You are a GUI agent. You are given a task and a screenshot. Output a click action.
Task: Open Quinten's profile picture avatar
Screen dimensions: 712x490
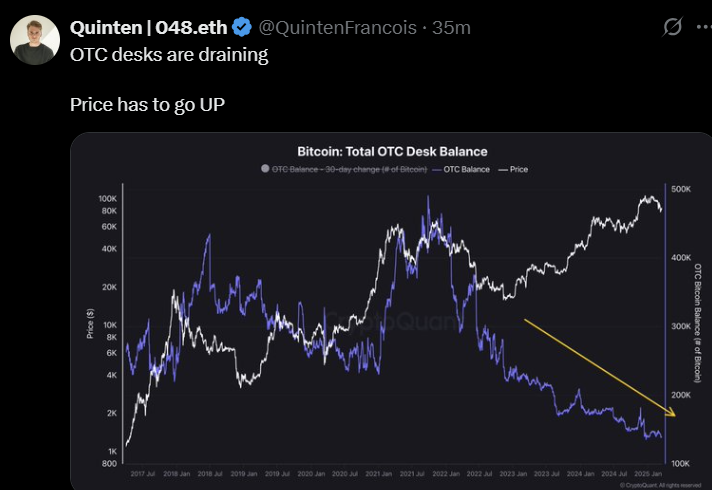click(34, 39)
